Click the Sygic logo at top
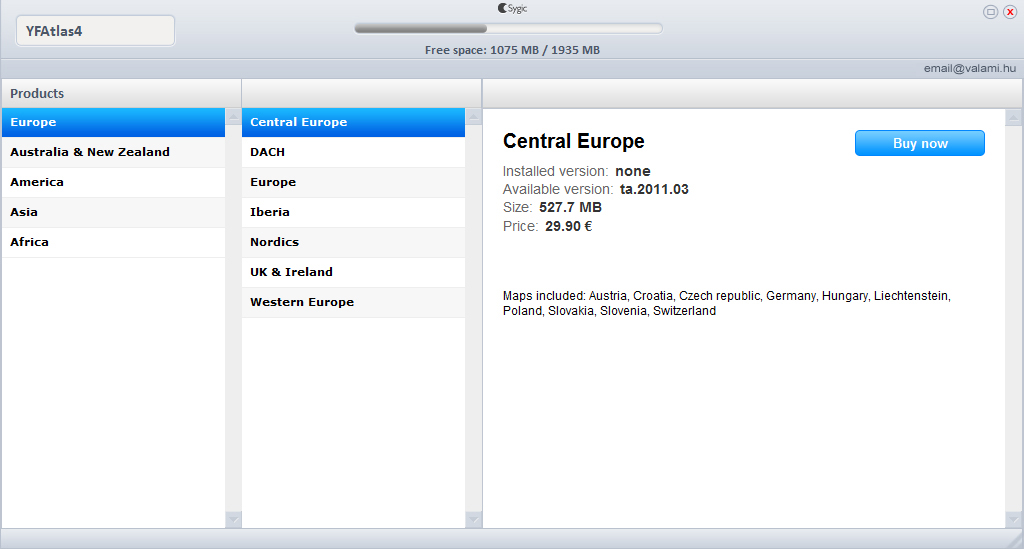The image size is (1024, 549). click(512, 8)
